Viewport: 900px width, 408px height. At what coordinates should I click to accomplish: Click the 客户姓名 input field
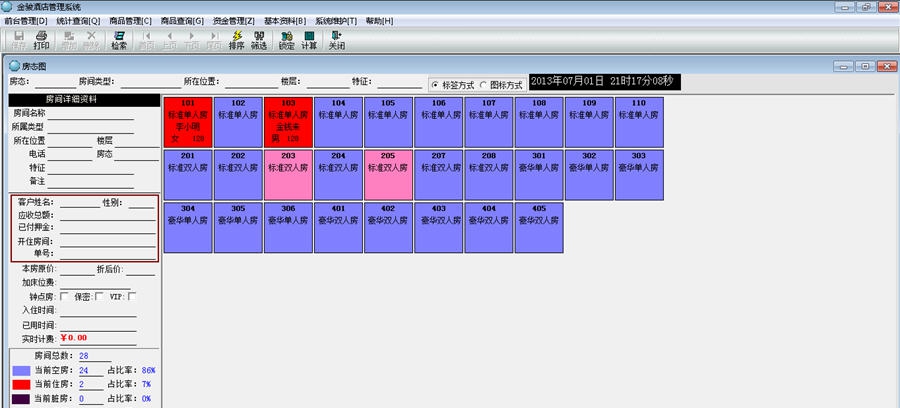click(x=79, y=202)
